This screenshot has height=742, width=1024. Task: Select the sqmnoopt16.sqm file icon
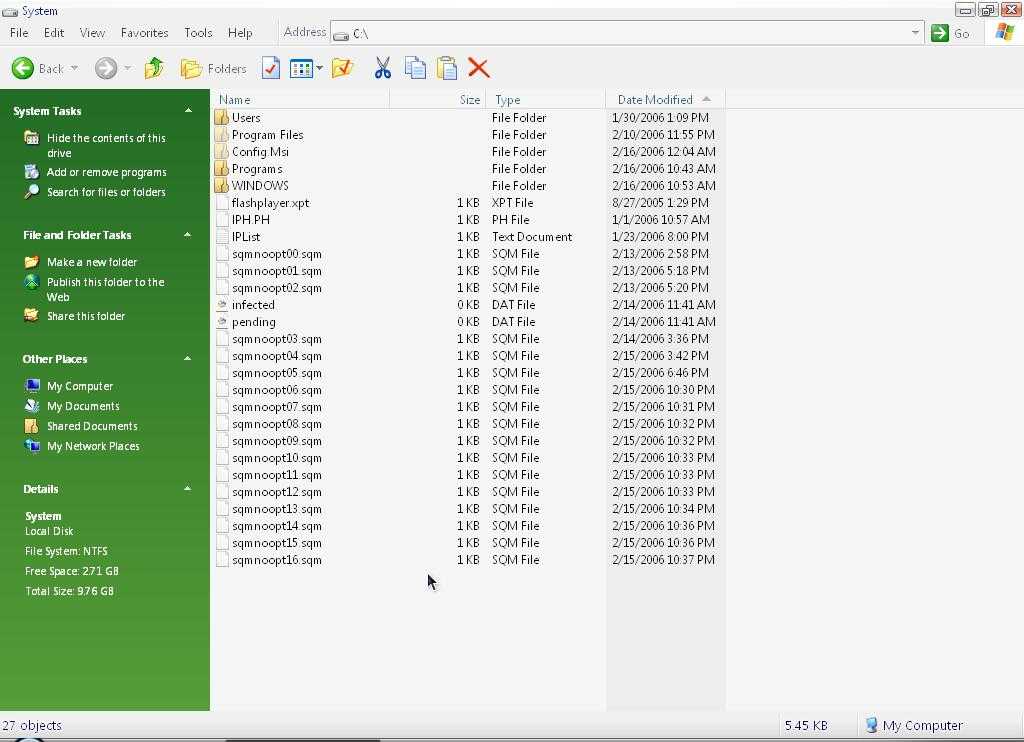coord(221,560)
